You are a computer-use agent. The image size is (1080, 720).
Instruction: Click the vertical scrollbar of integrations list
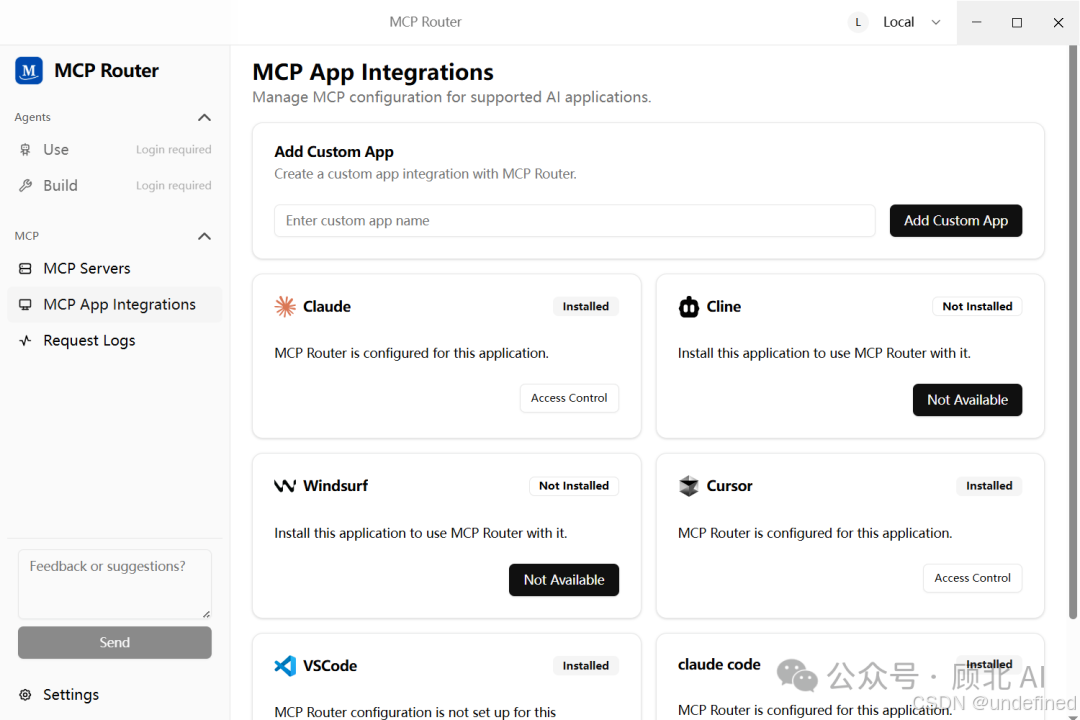[x=1072, y=333]
